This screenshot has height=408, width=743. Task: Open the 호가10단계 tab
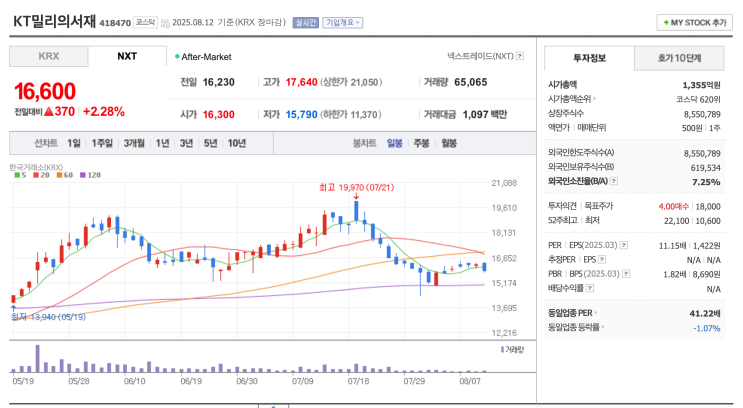tap(679, 58)
